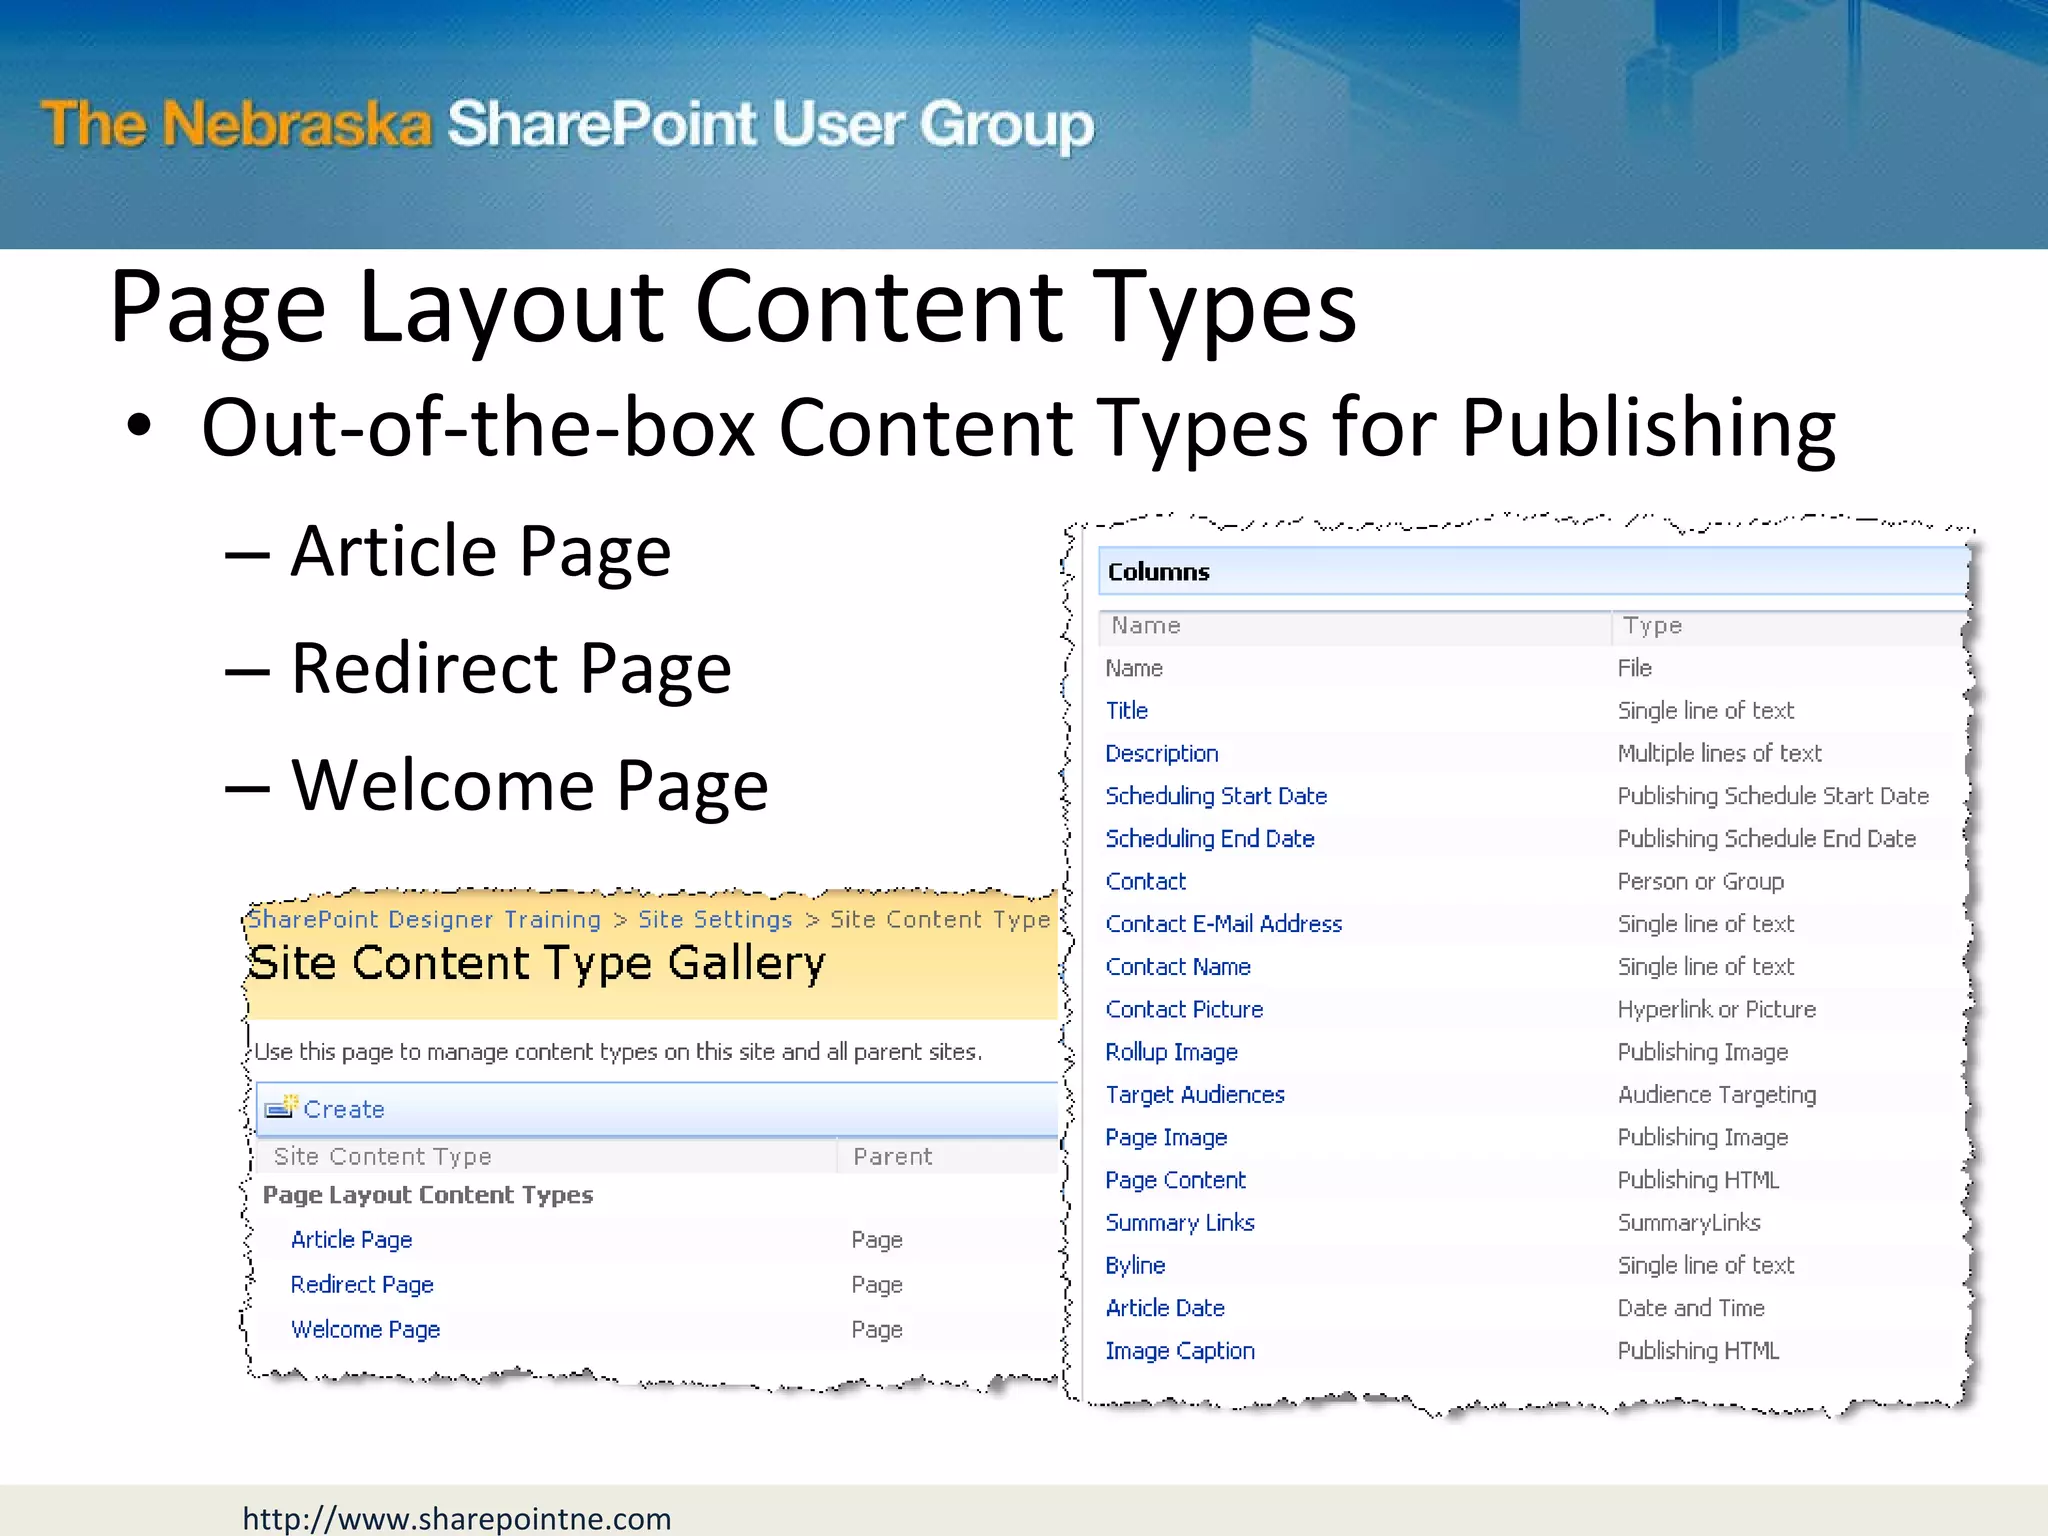This screenshot has height=1536, width=2048.
Task: Click 'Publishing Schedule End Date' type cell
Action: (x=1766, y=838)
